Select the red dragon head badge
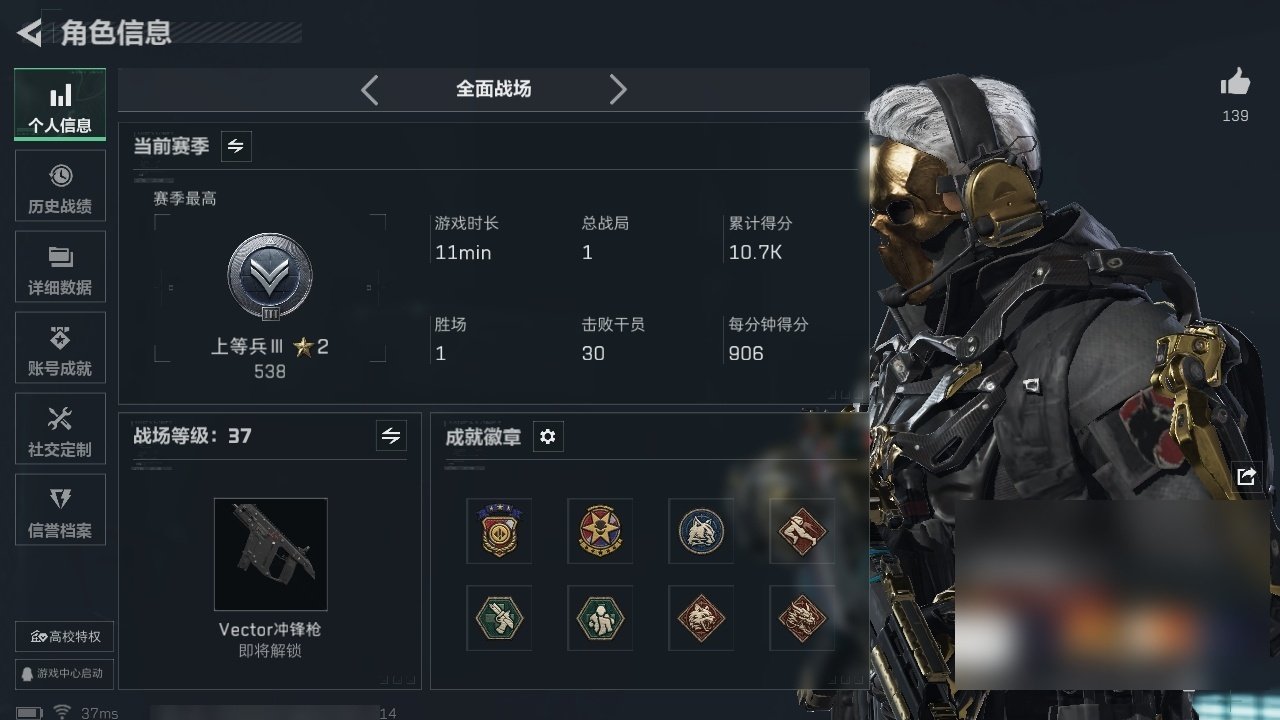Screen dimensions: 1280x720 [802, 618]
